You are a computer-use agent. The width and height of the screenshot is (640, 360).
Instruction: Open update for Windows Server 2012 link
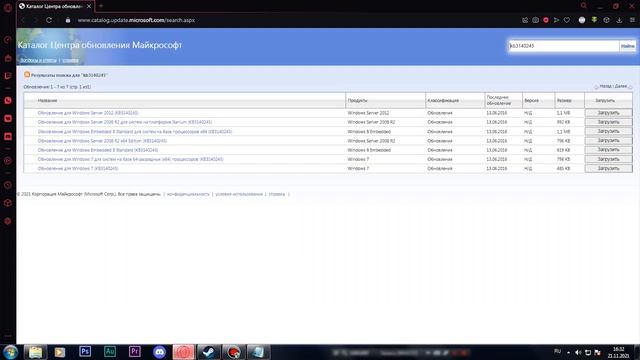coord(88,113)
